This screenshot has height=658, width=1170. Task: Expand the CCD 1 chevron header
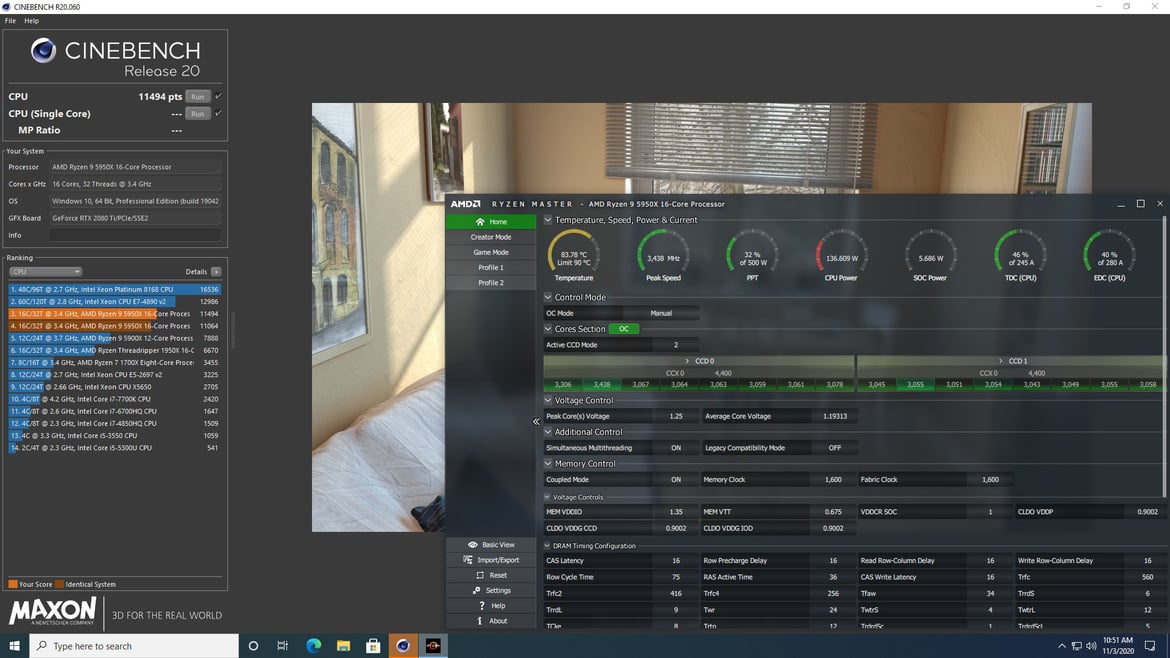pyautogui.click(x=1013, y=361)
